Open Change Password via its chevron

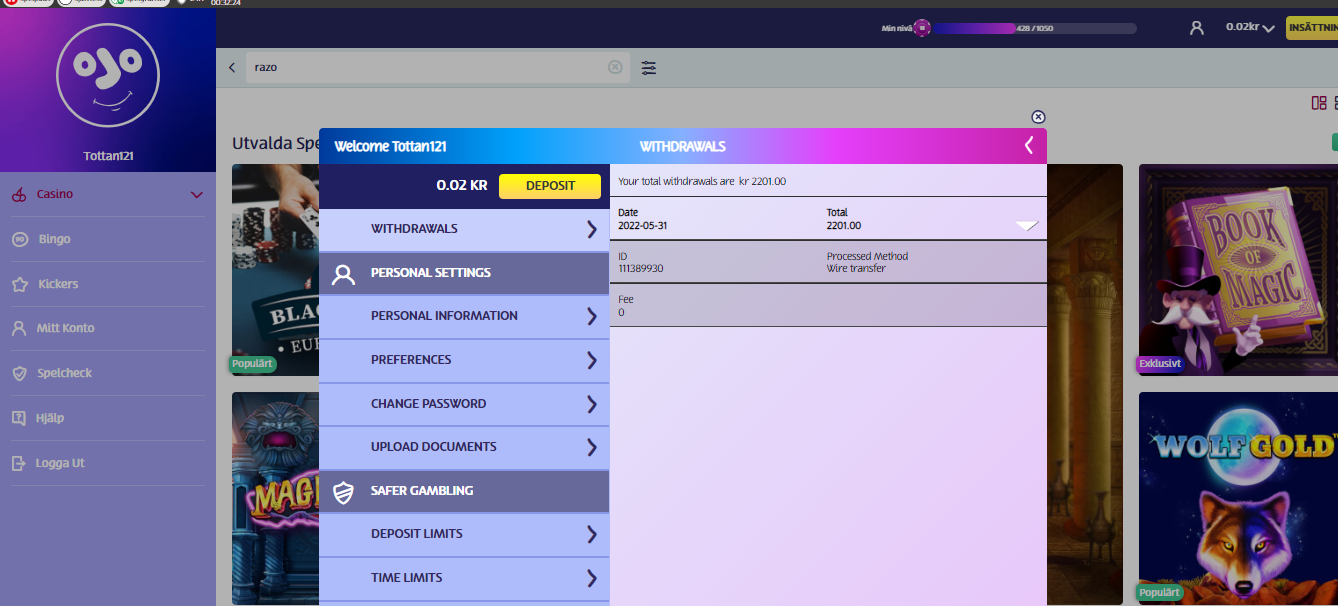(591, 404)
